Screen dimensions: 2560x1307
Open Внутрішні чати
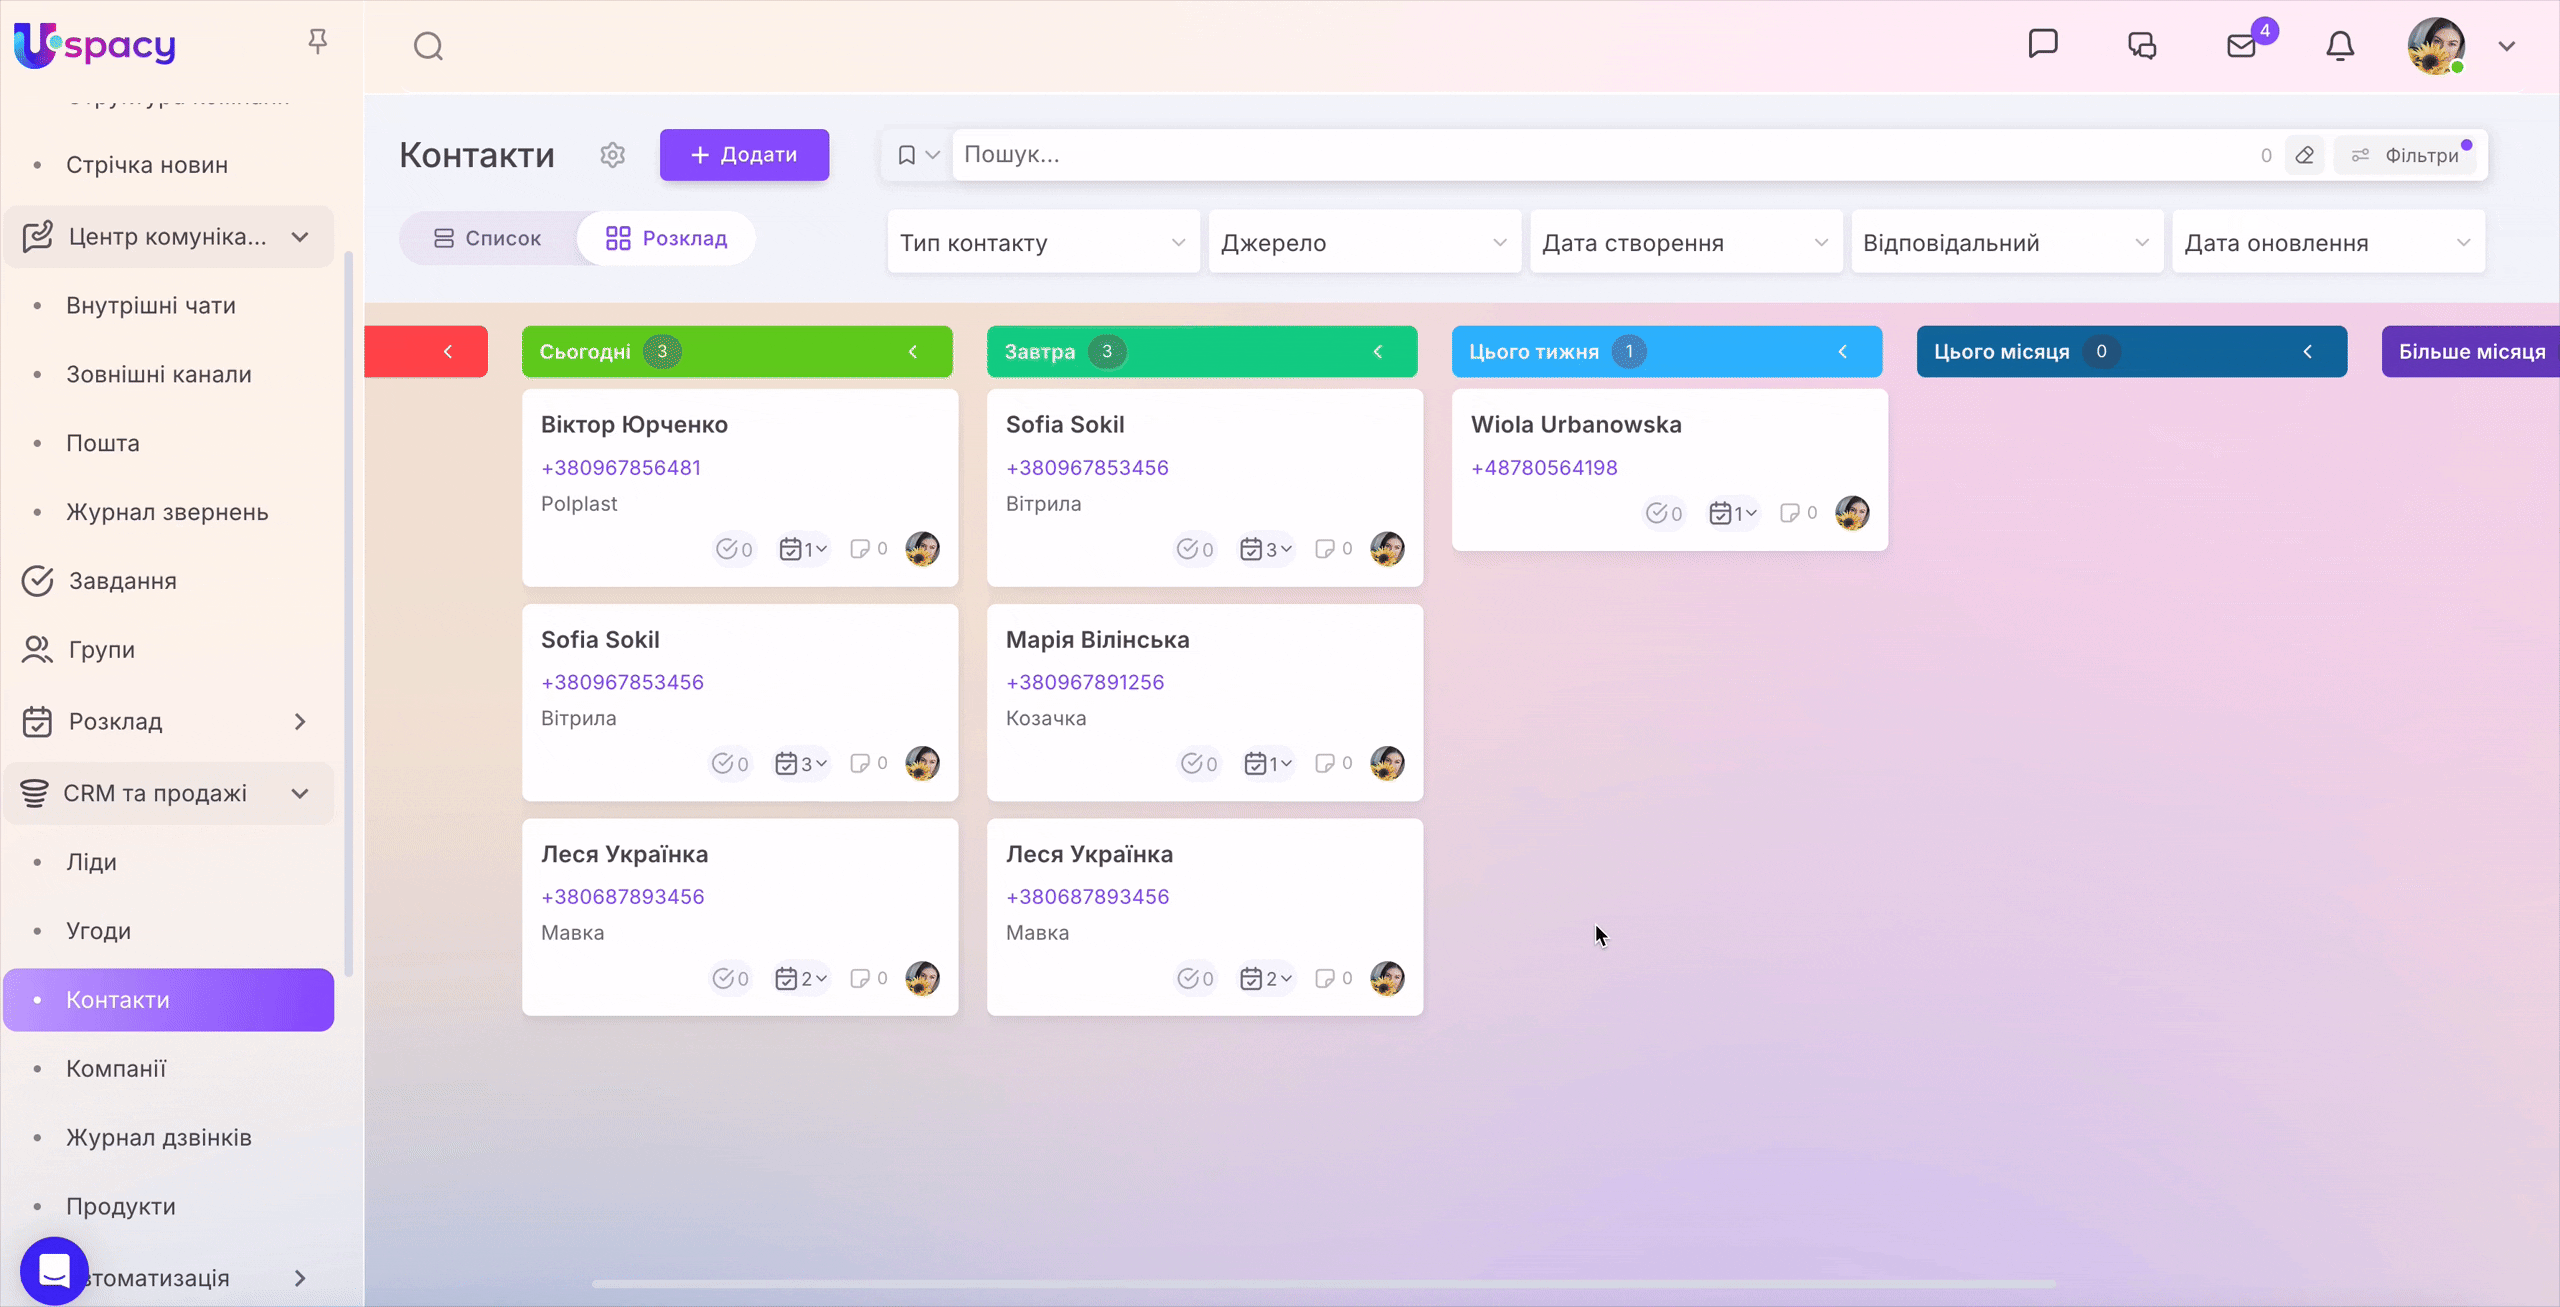151,306
